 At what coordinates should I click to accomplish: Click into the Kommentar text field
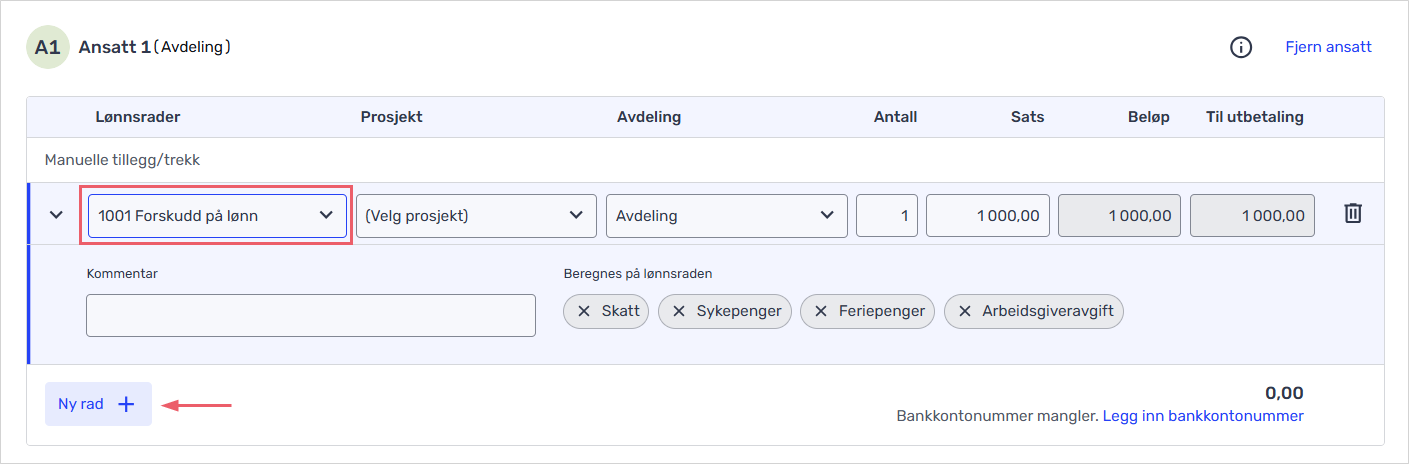(x=311, y=315)
